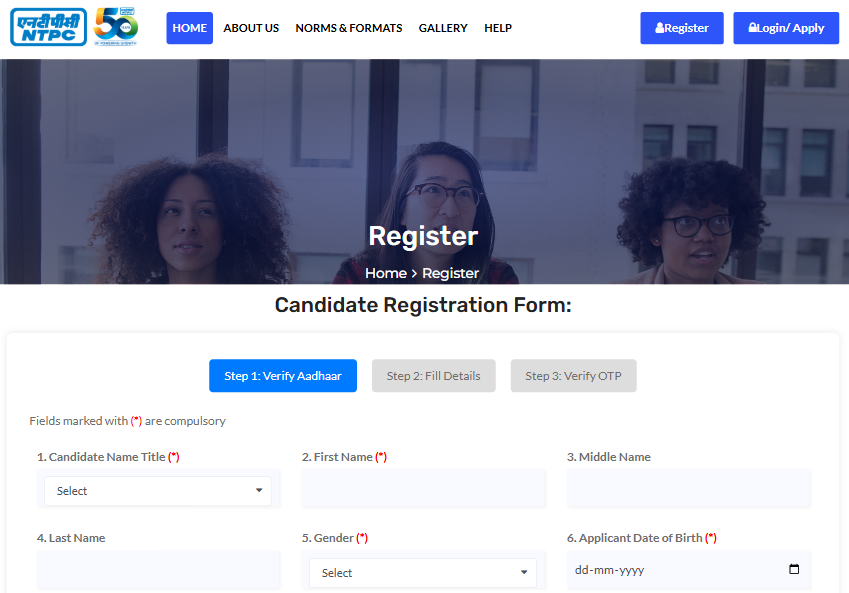Open the NORMS & FORMATS menu

[x=348, y=28]
